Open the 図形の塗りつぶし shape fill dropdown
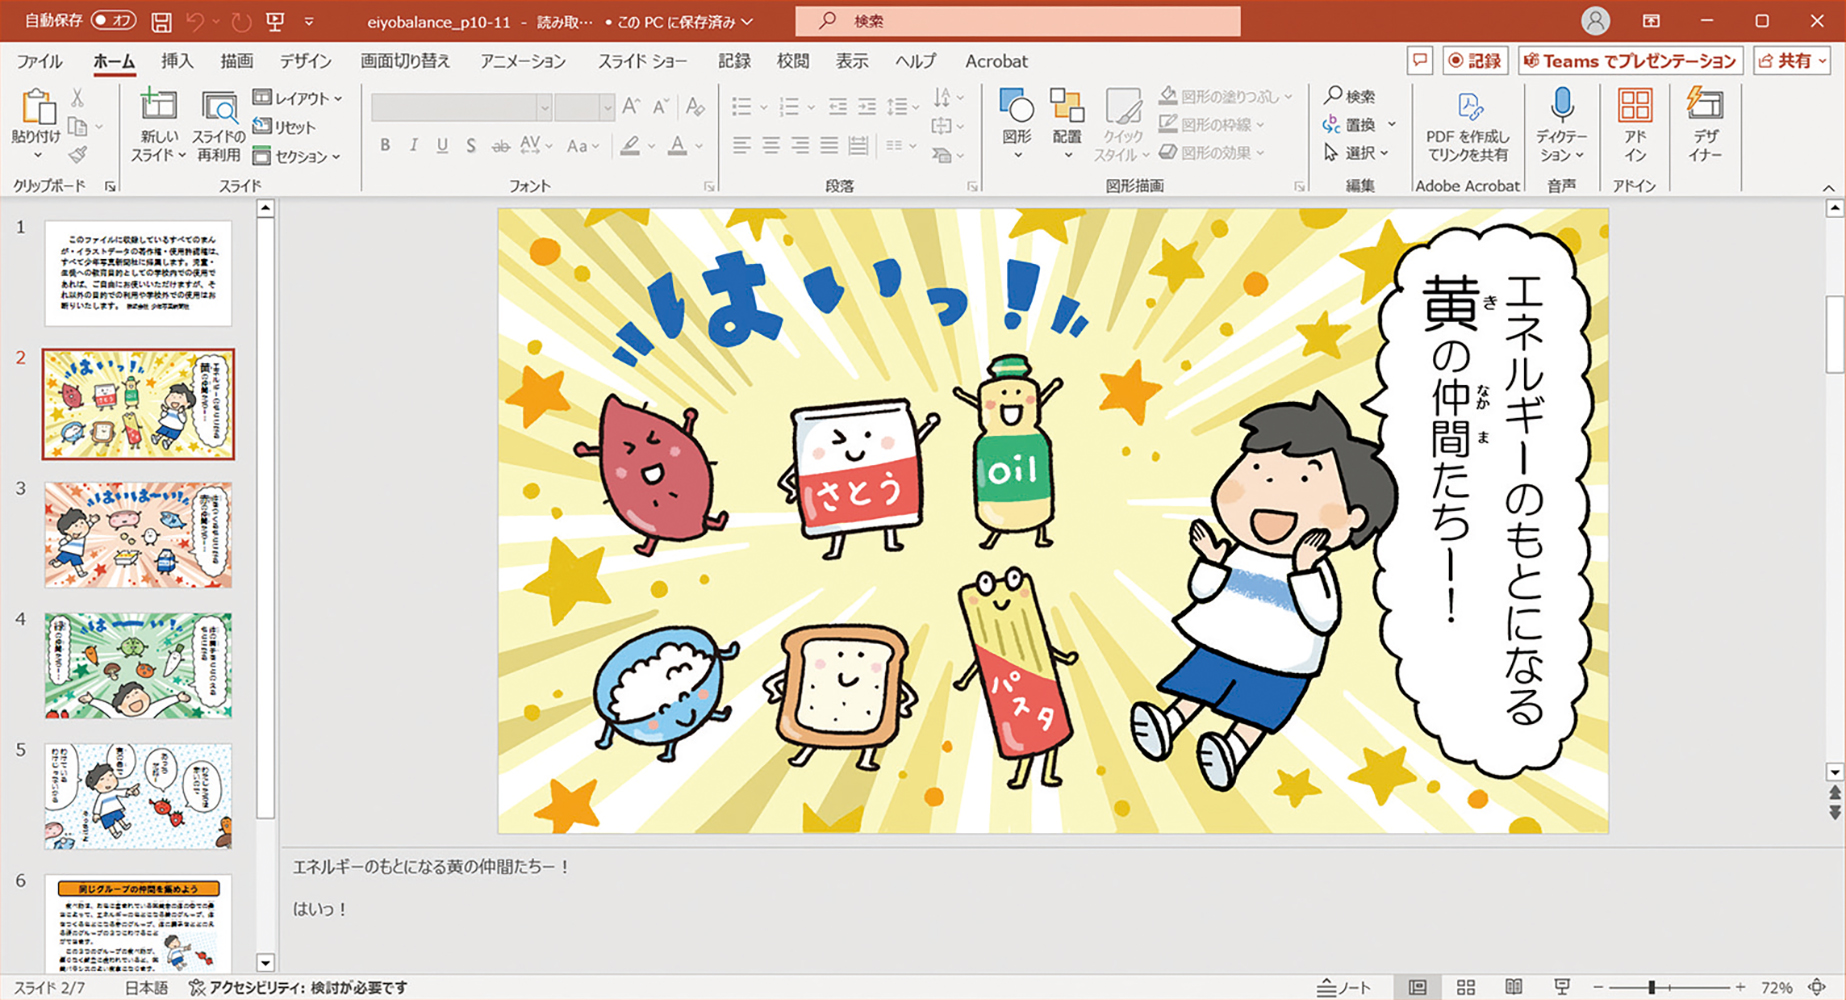This screenshot has width=1846, height=1000. coord(1226,96)
